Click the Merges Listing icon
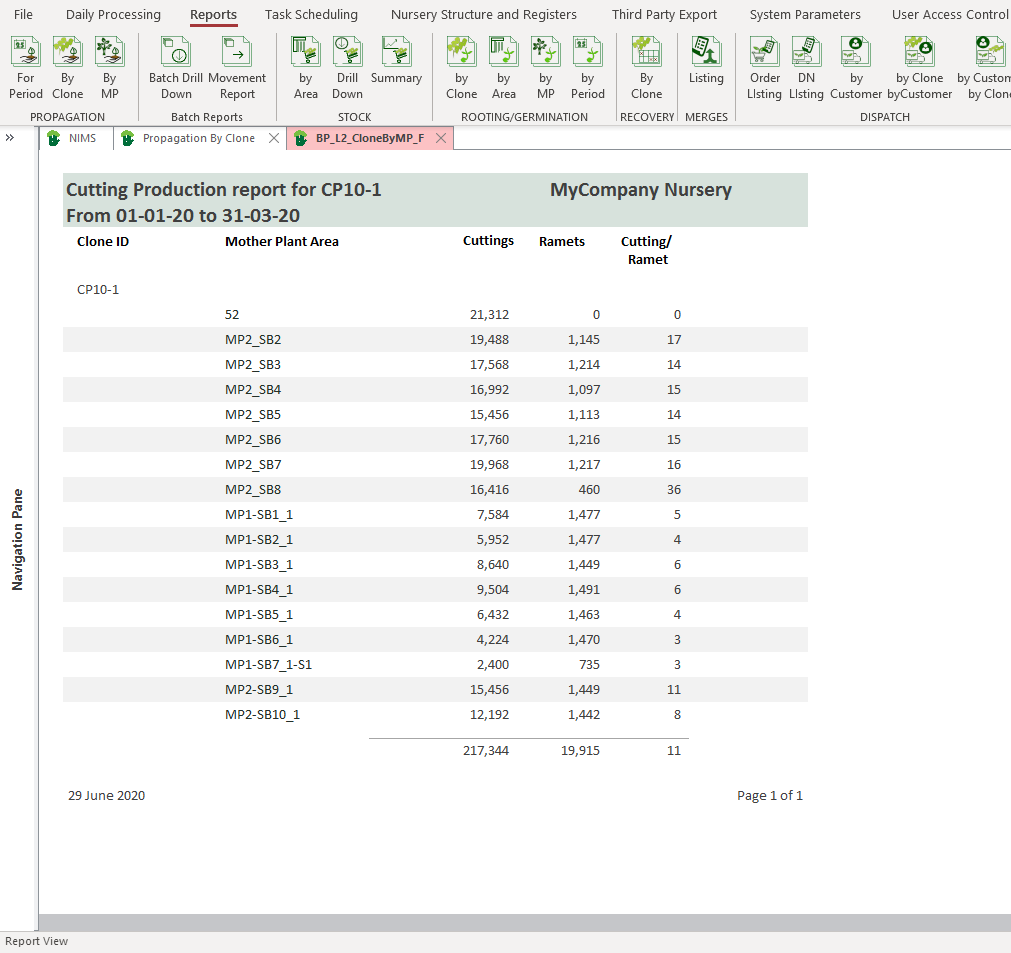The image size is (1011, 953). tap(706, 60)
